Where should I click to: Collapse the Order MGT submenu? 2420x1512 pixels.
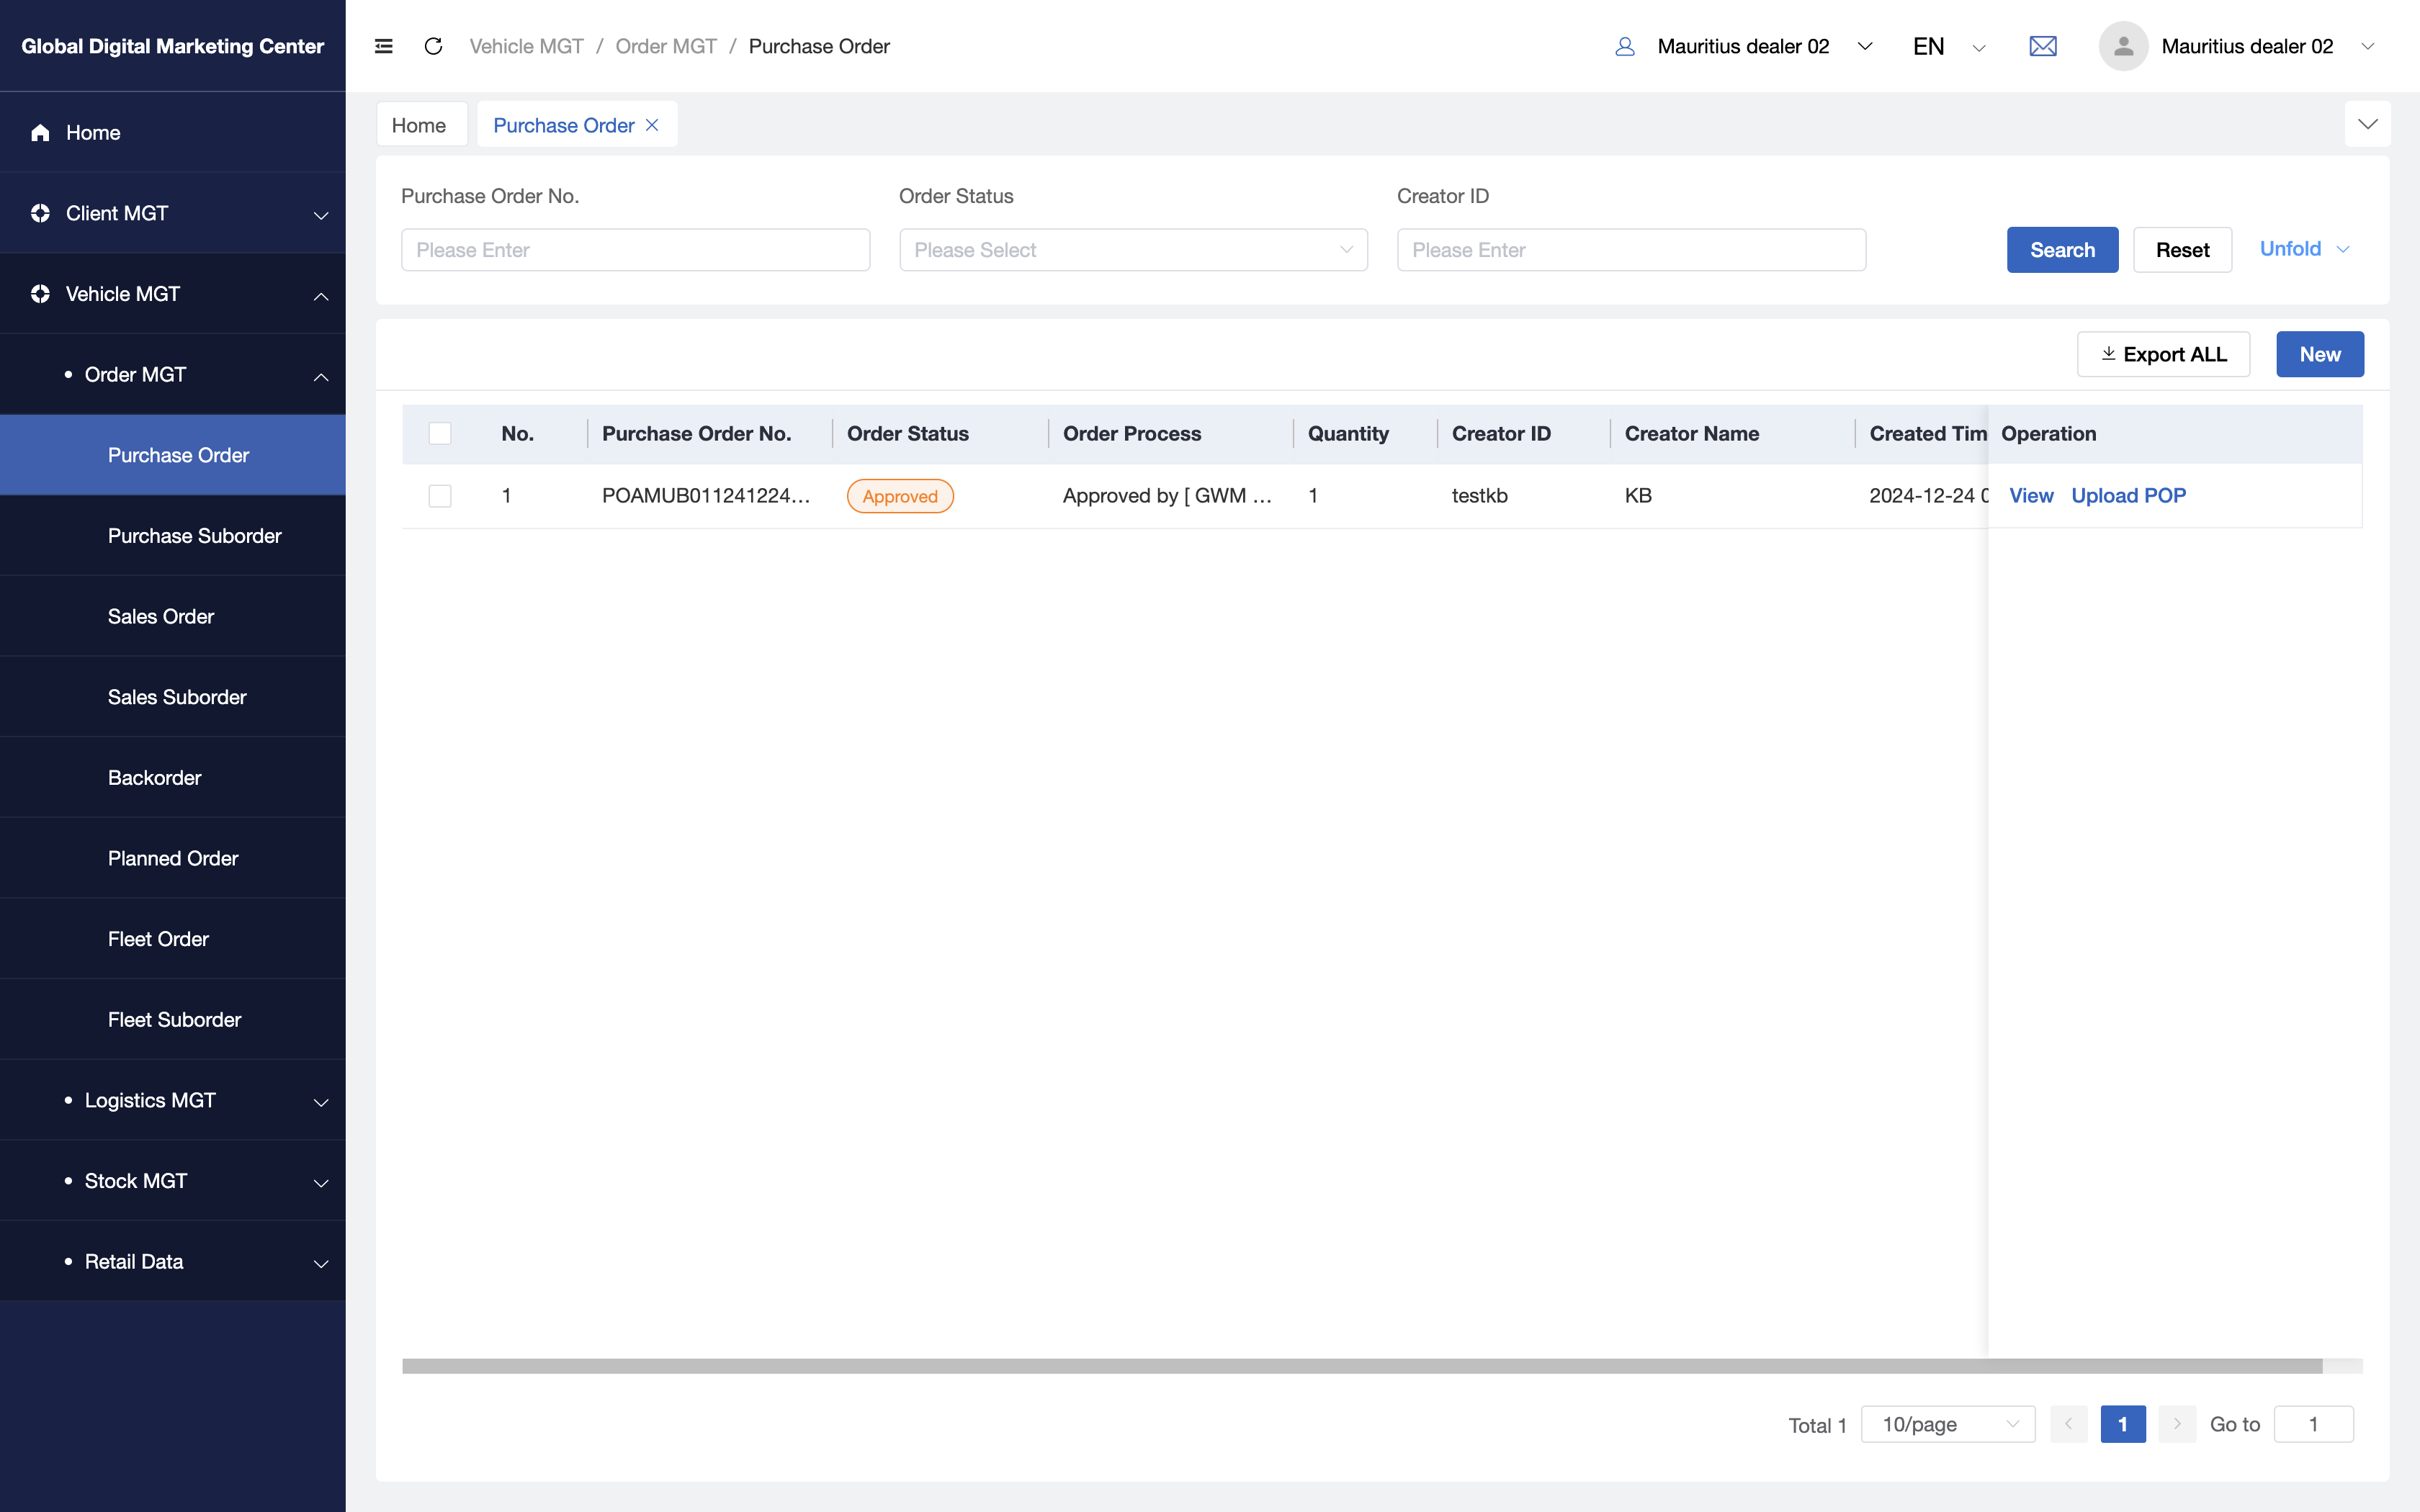click(173, 374)
